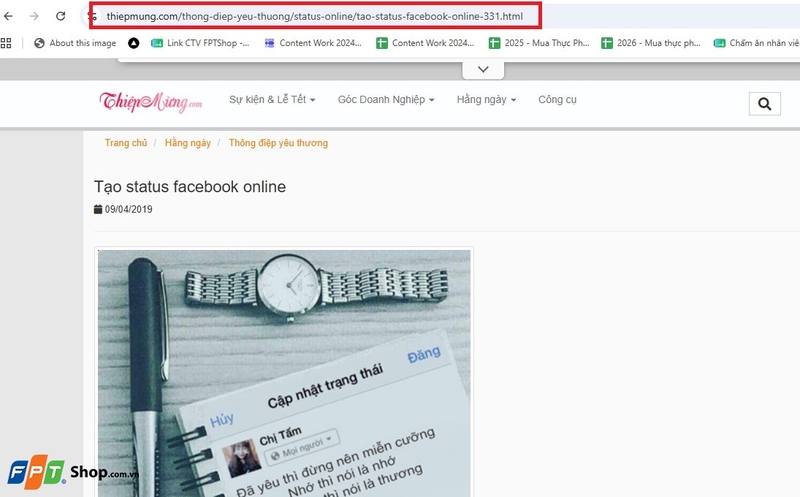
Task: Click the date 09/04/2019
Action: pyautogui.click(x=129, y=209)
